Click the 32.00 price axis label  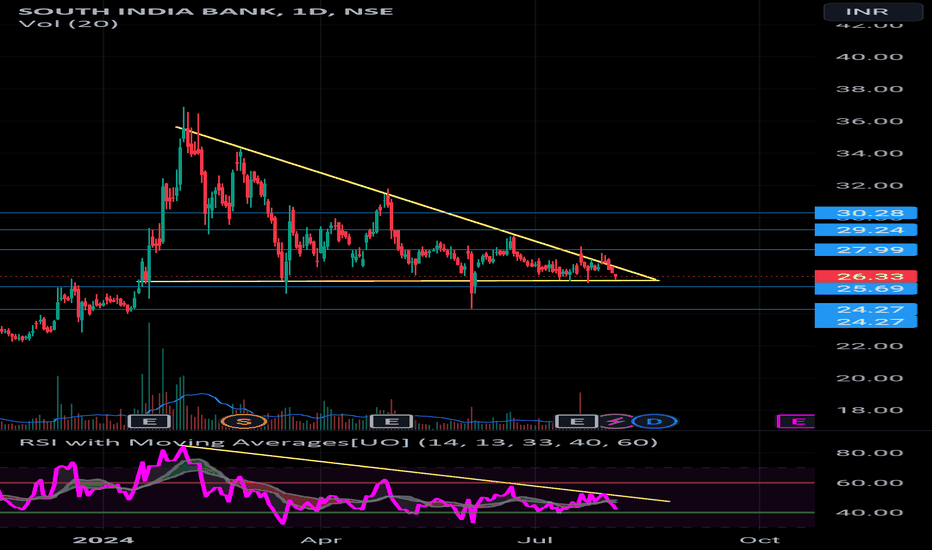pyautogui.click(x=870, y=186)
